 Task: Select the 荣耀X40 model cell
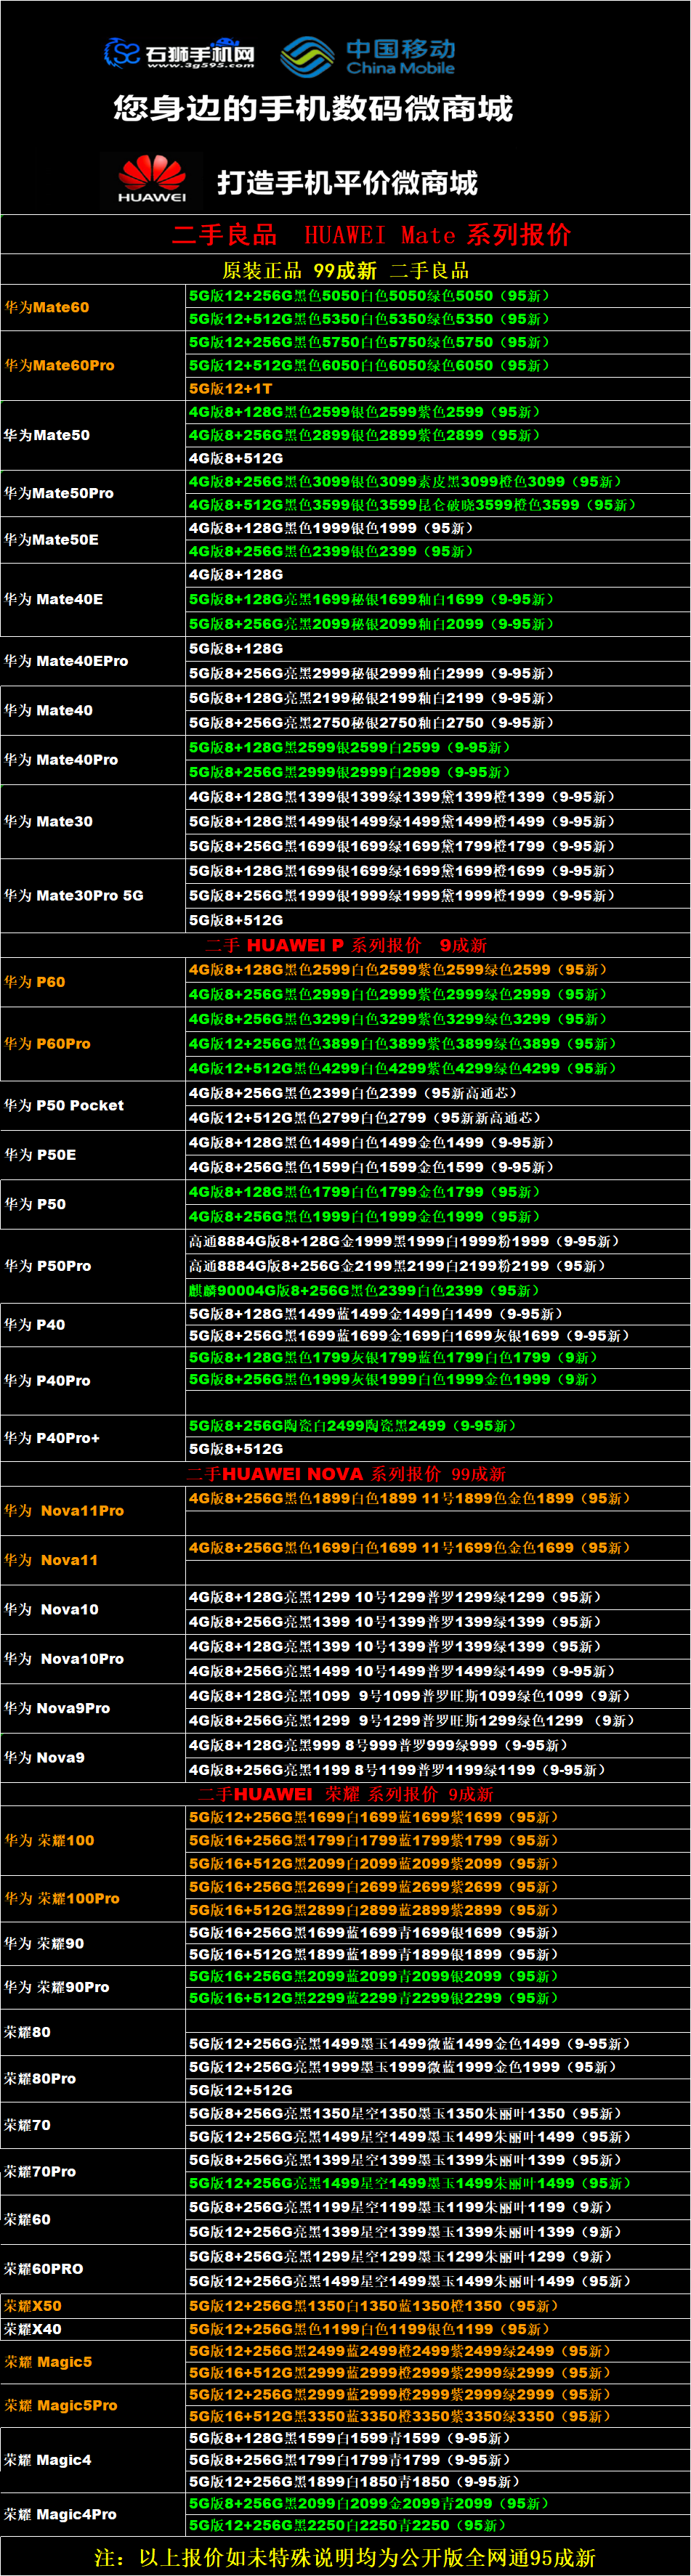(x=93, y=2329)
